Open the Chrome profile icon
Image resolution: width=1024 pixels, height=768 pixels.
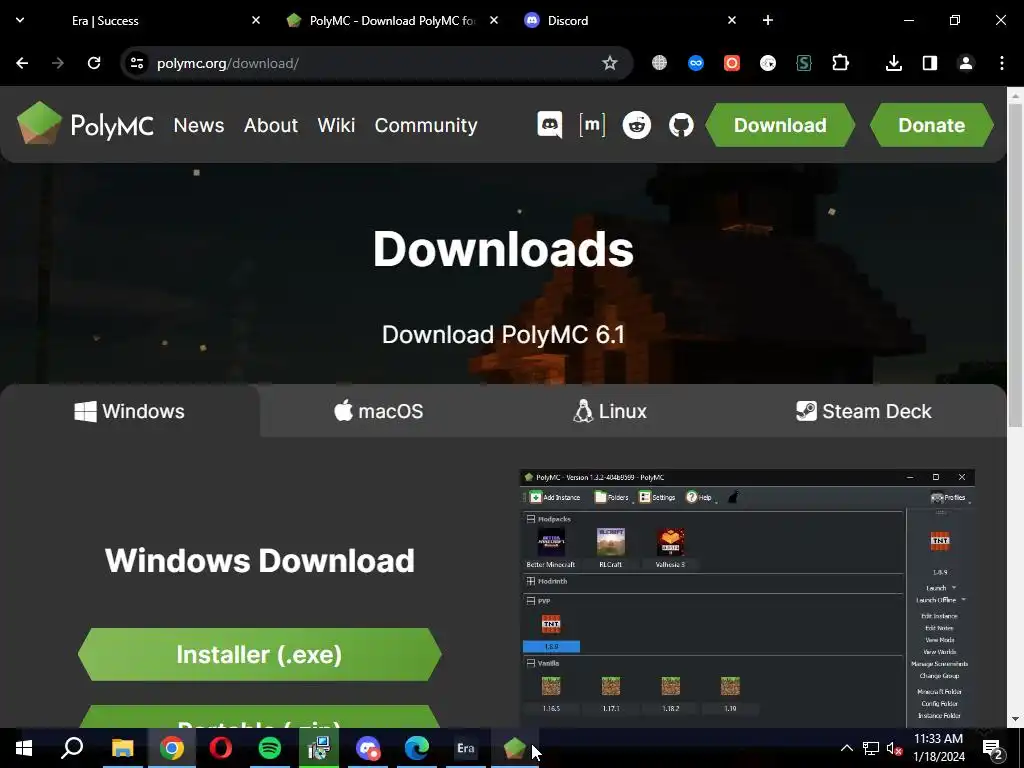965,63
